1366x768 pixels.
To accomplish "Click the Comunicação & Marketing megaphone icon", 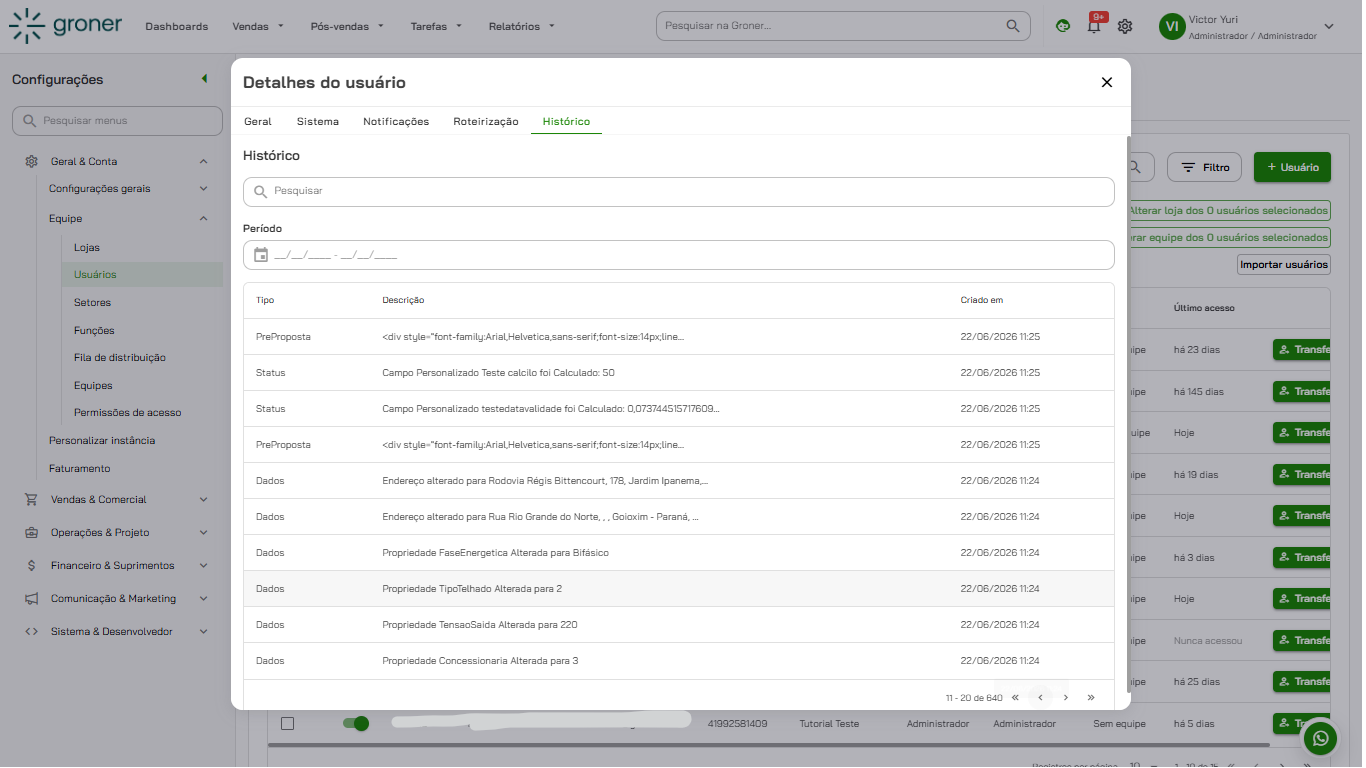I will pos(32,599).
